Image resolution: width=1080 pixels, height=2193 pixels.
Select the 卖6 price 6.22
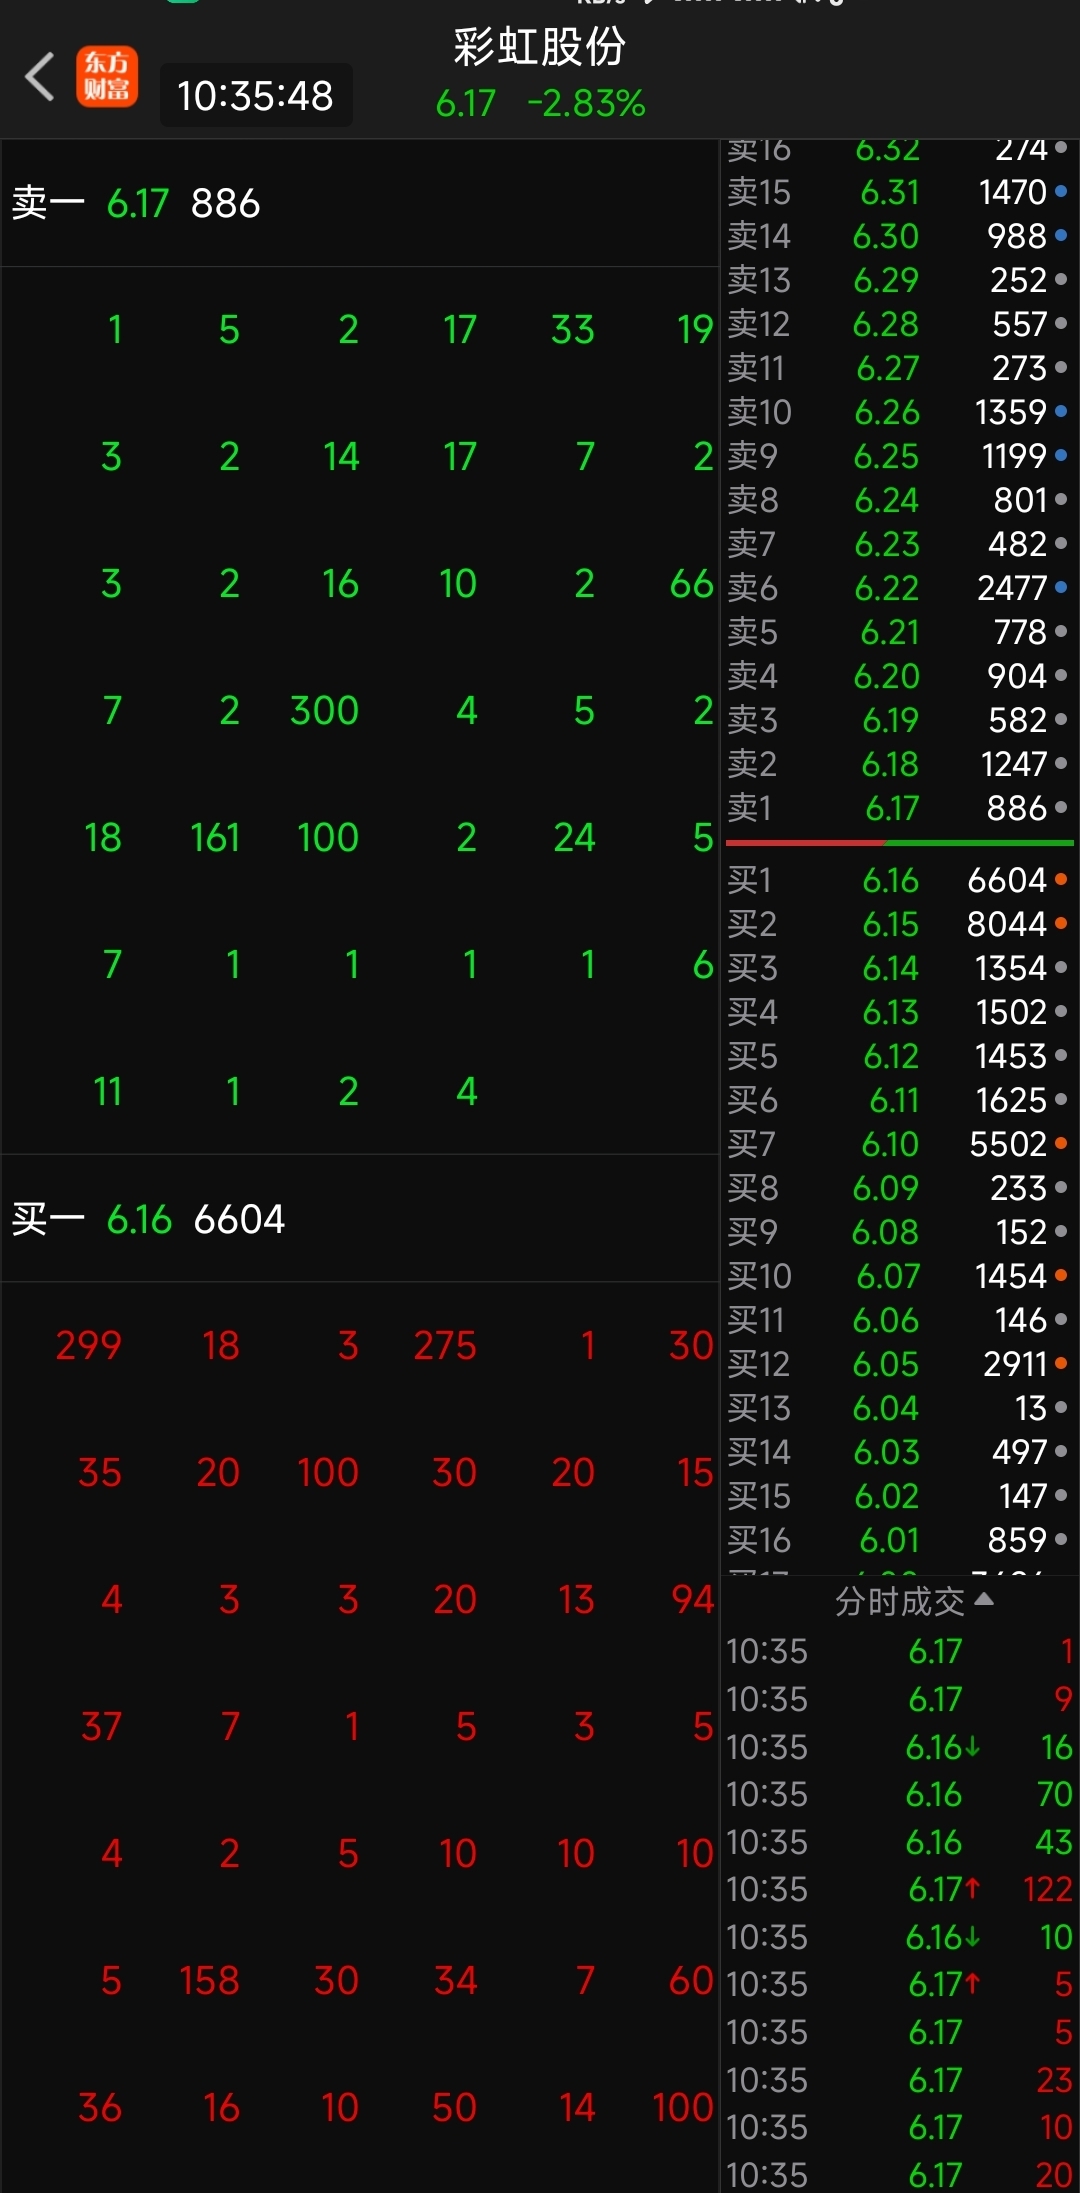coord(886,588)
